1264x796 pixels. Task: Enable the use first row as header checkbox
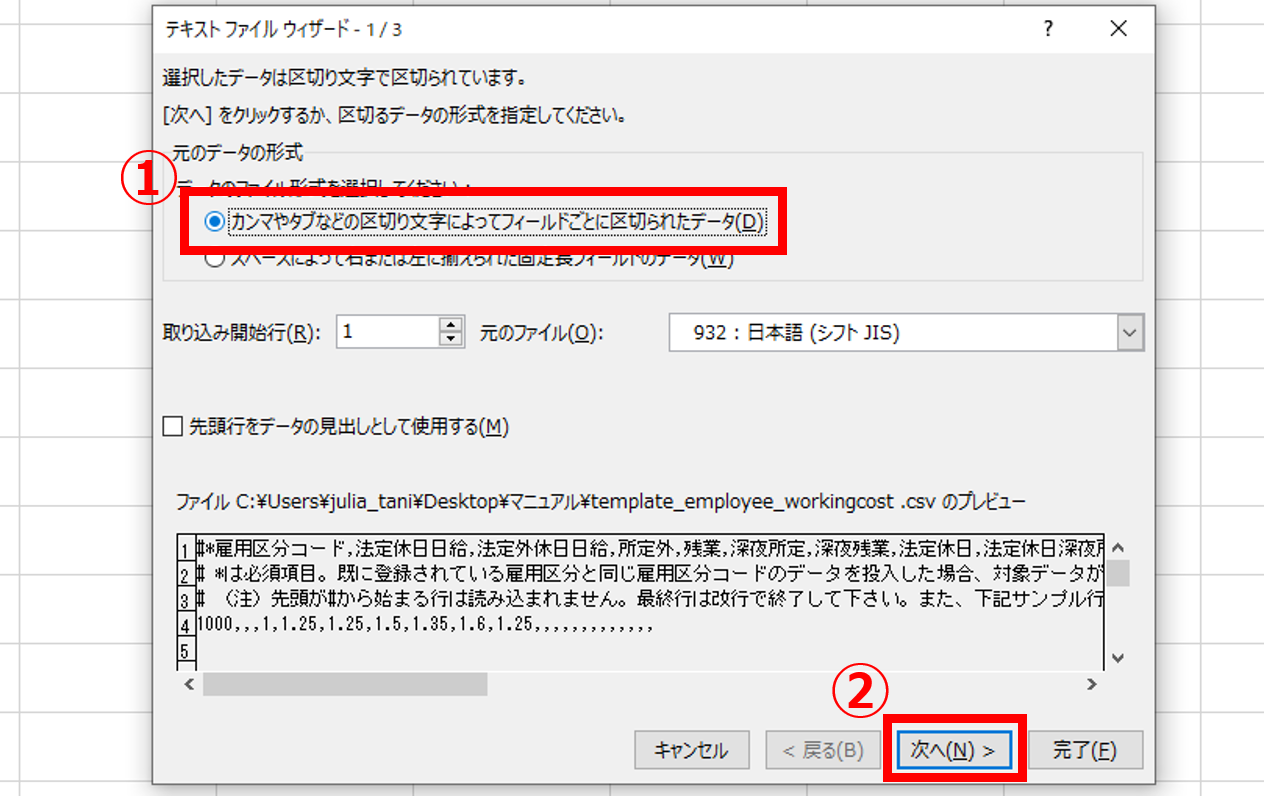pyautogui.click(x=174, y=427)
